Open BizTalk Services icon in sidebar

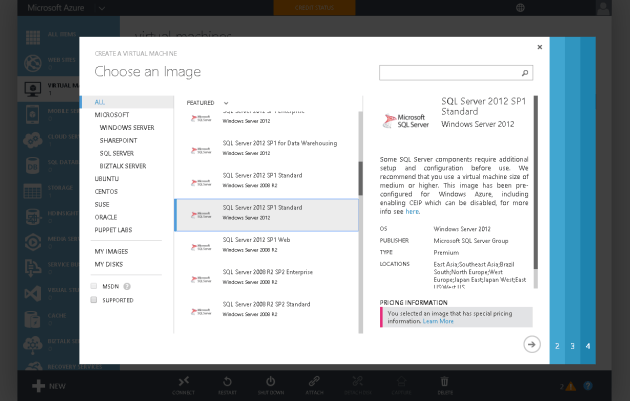click(33, 345)
